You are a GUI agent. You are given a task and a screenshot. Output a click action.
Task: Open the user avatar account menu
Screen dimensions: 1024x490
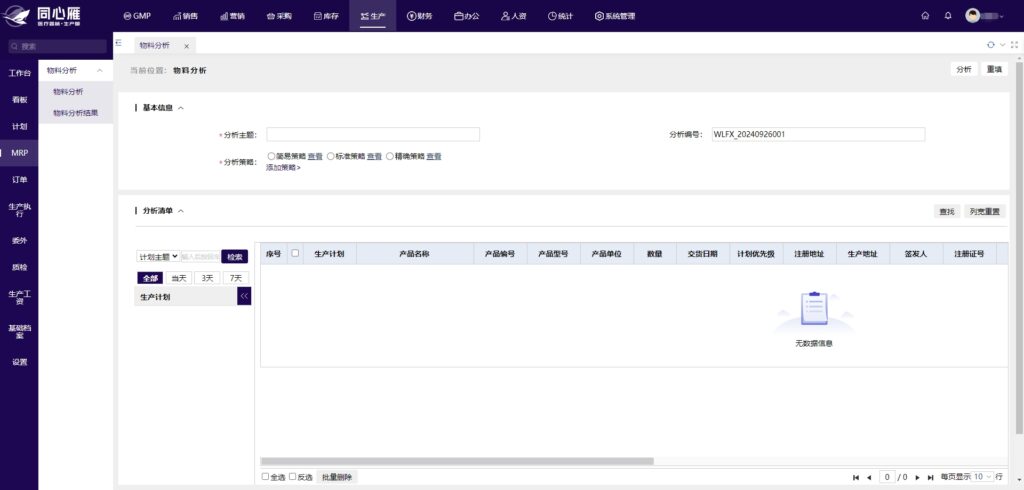(984, 16)
